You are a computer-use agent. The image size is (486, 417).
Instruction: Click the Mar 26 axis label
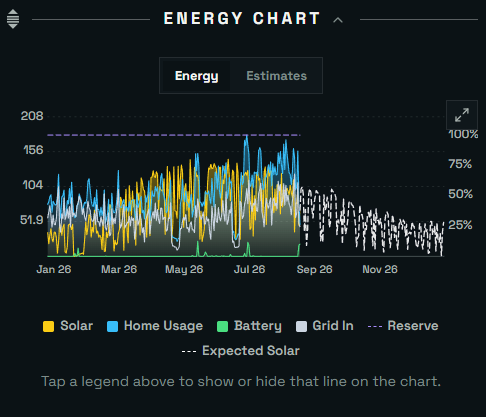(x=119, y=269)
